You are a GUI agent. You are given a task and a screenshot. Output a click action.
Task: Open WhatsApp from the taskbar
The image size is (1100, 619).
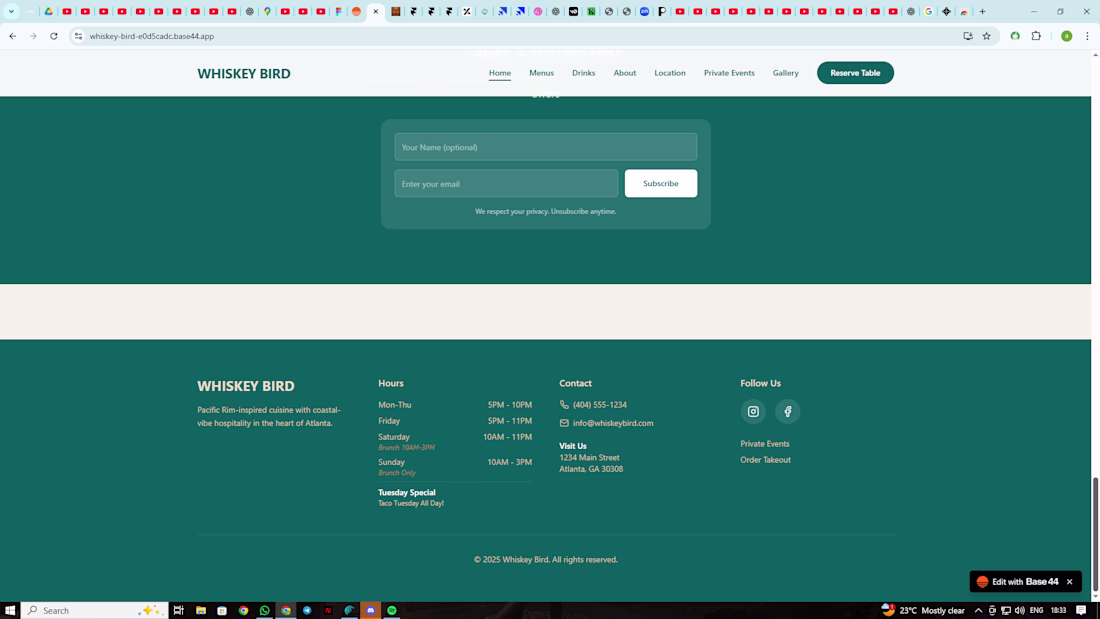[264, 611]
